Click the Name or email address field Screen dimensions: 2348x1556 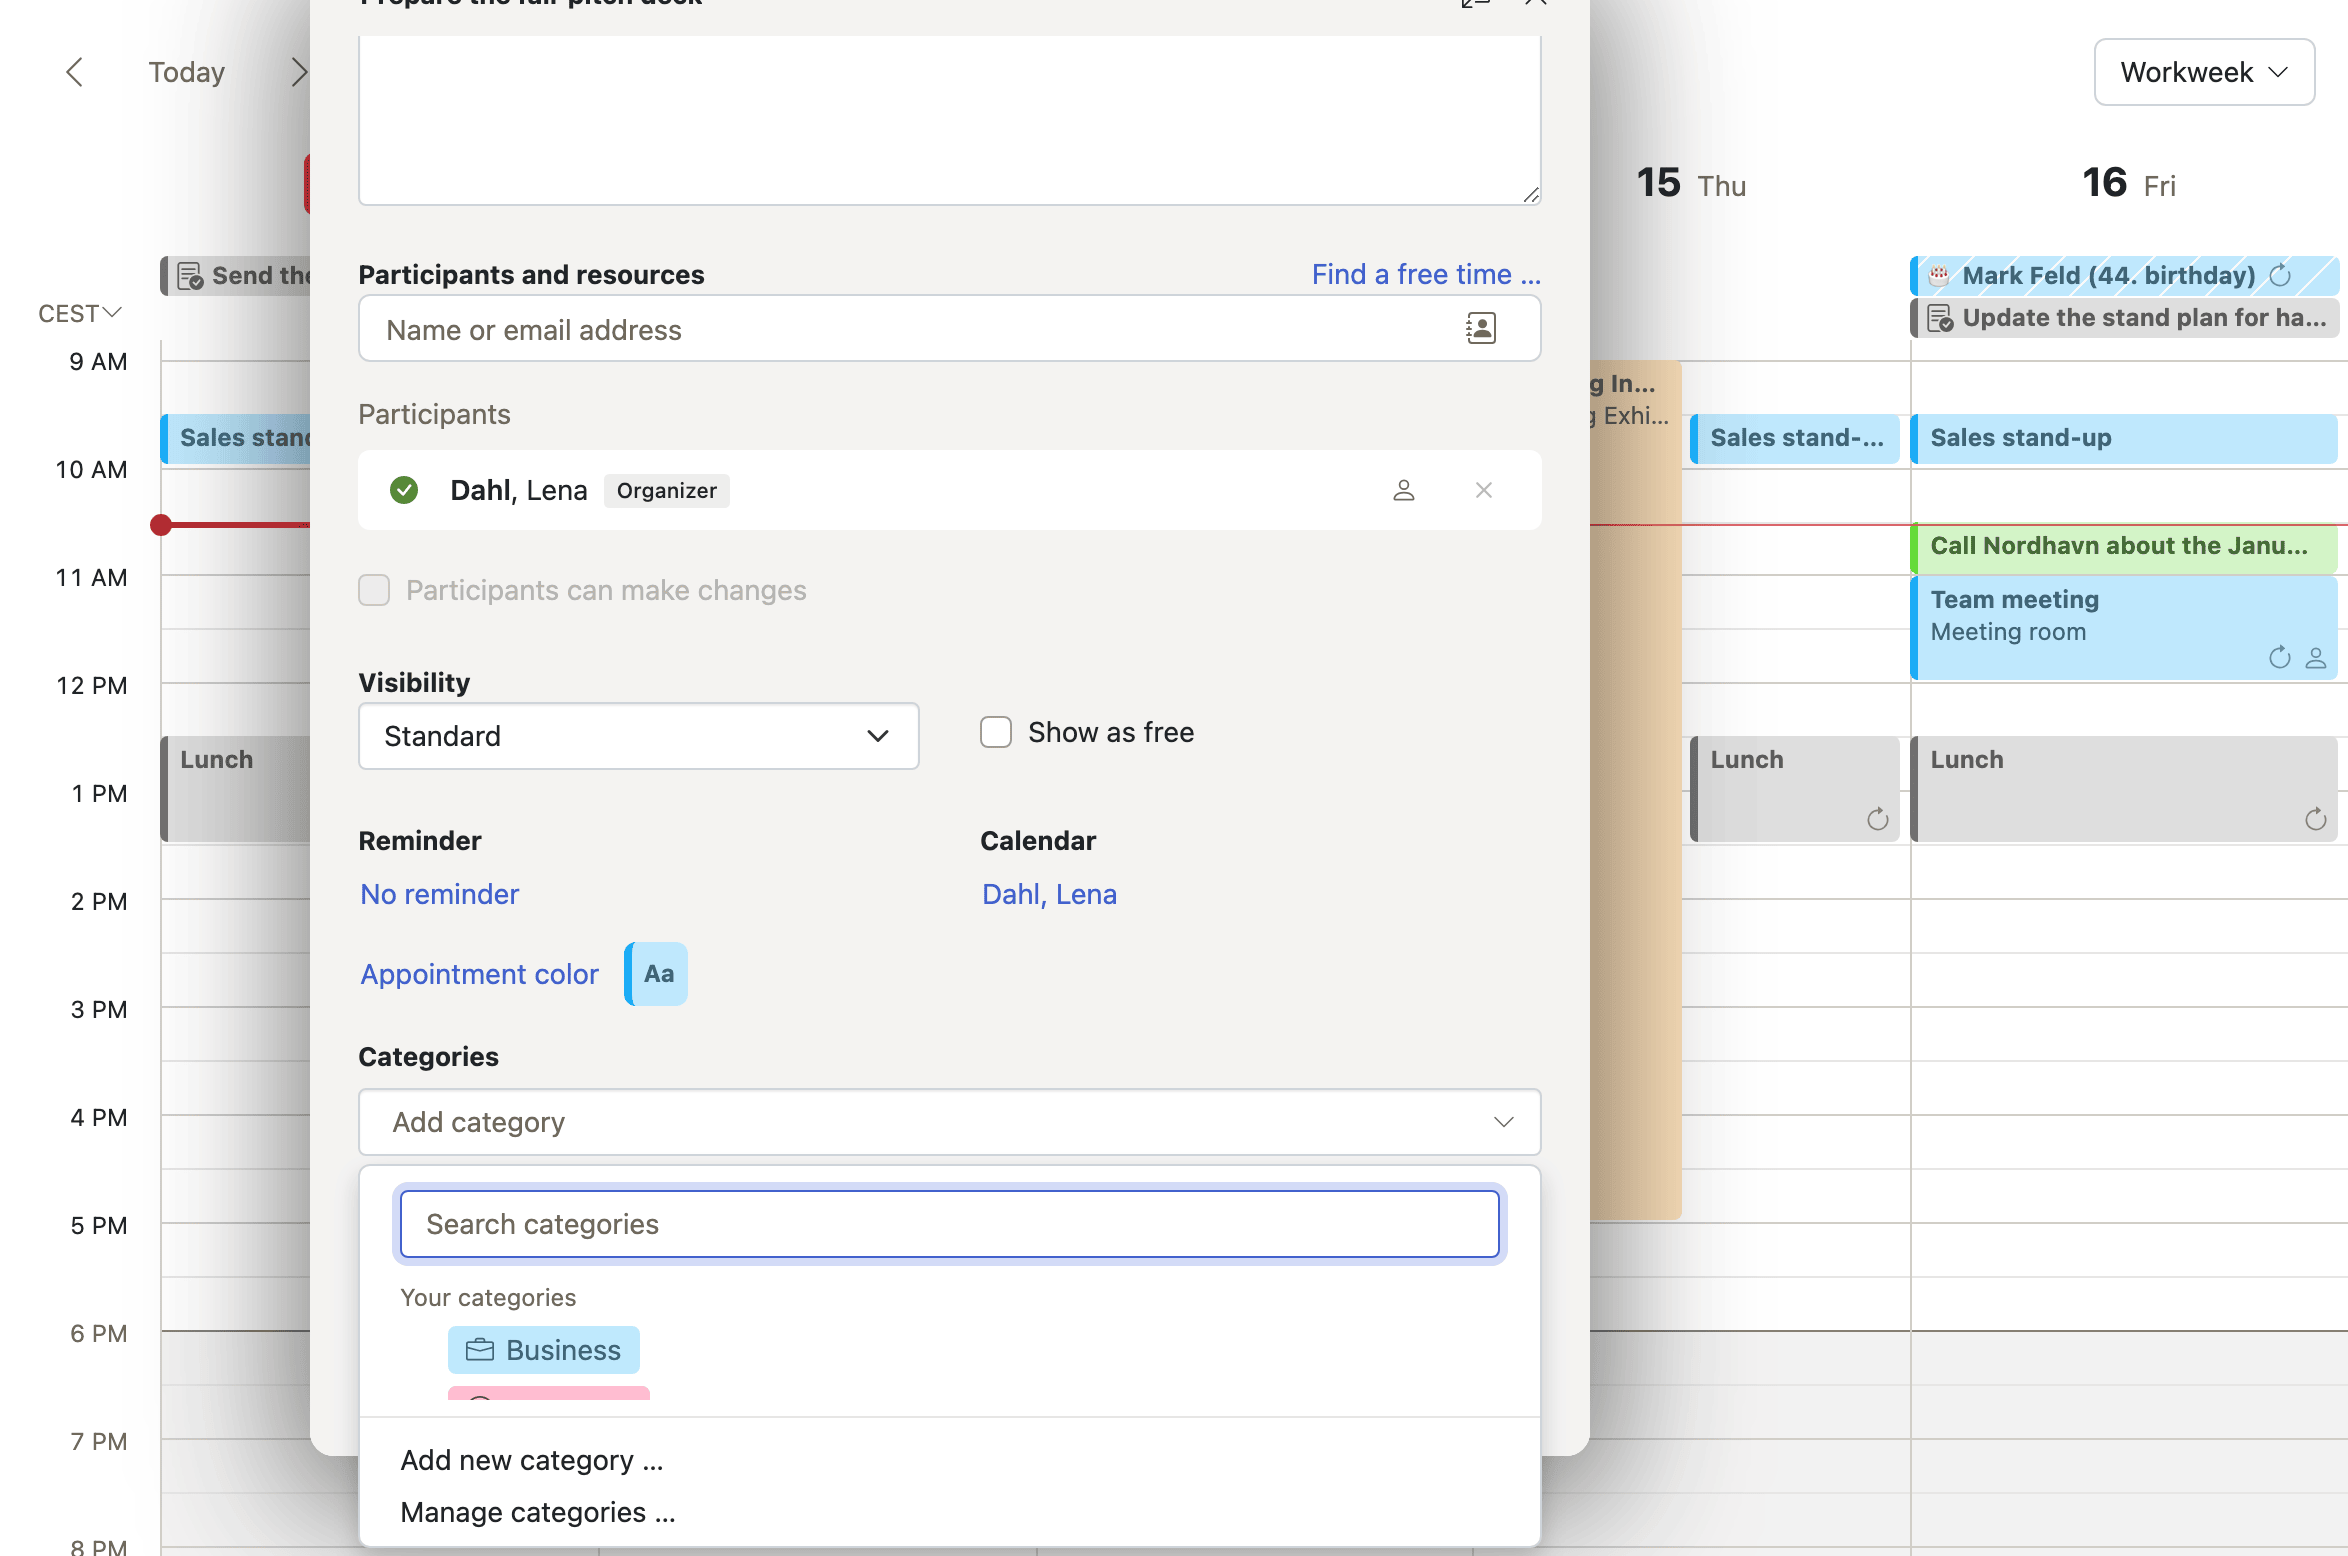(950, 328)
